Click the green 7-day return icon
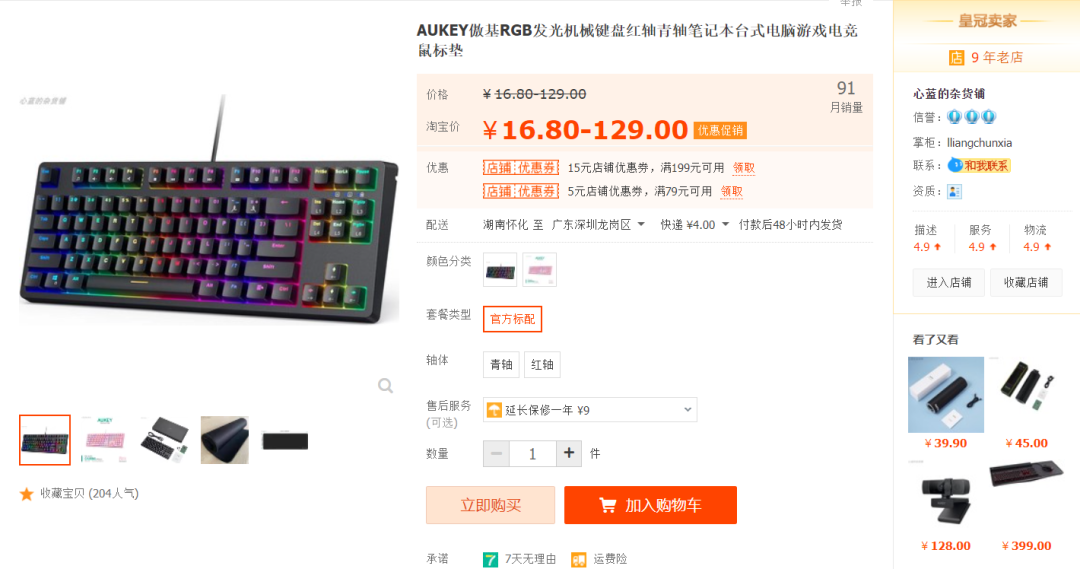1080x569 pixels. [490, 559]
